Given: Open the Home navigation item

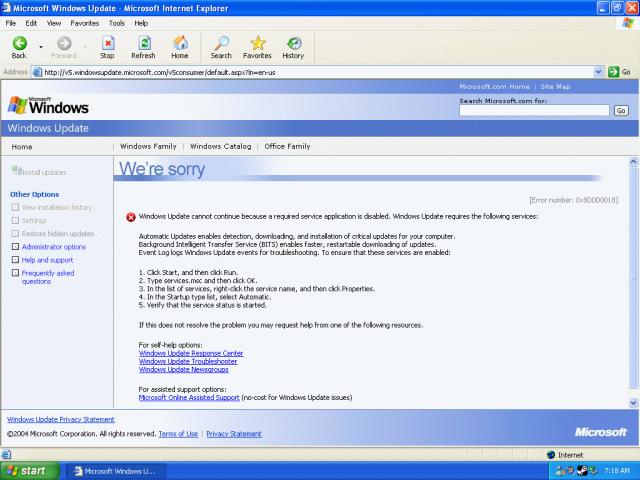Looking at the screenshot, I should pyautogui.click(x=22, y=147).
